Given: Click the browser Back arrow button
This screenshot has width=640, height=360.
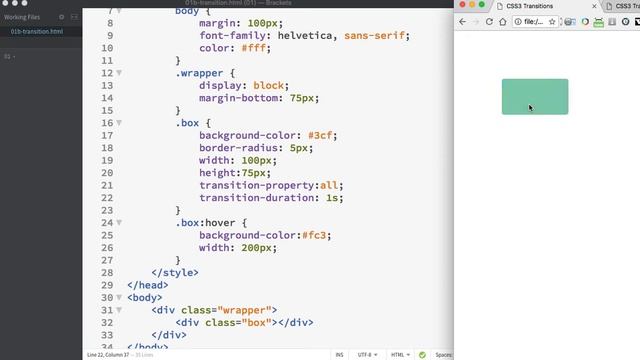Looking at the screenshot, I should click(x=462, y=22).
